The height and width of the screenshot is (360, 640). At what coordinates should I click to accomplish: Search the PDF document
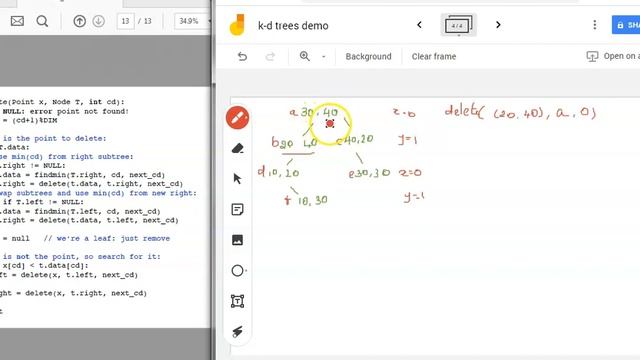42,21
